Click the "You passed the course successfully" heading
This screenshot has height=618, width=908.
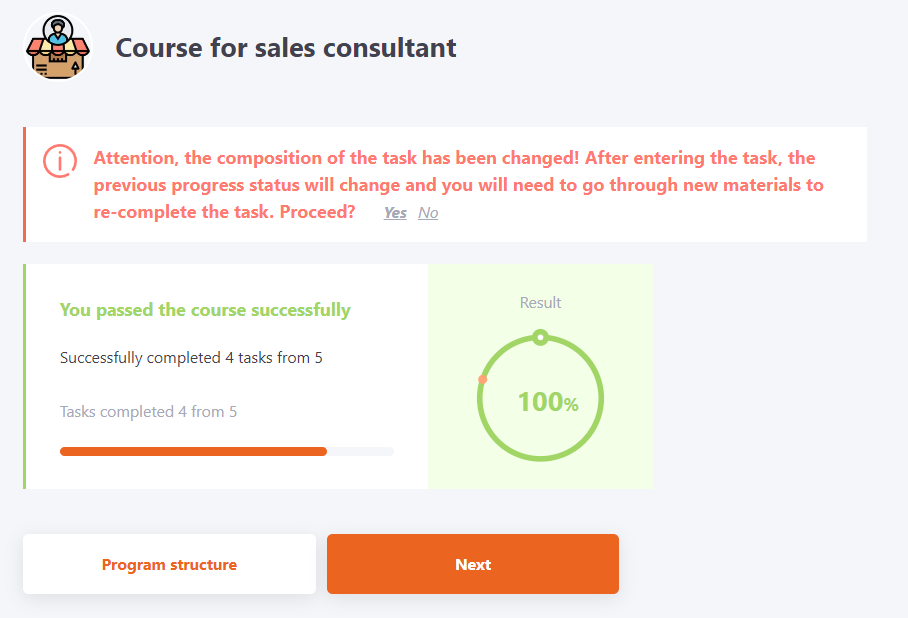tap(205, 310)
